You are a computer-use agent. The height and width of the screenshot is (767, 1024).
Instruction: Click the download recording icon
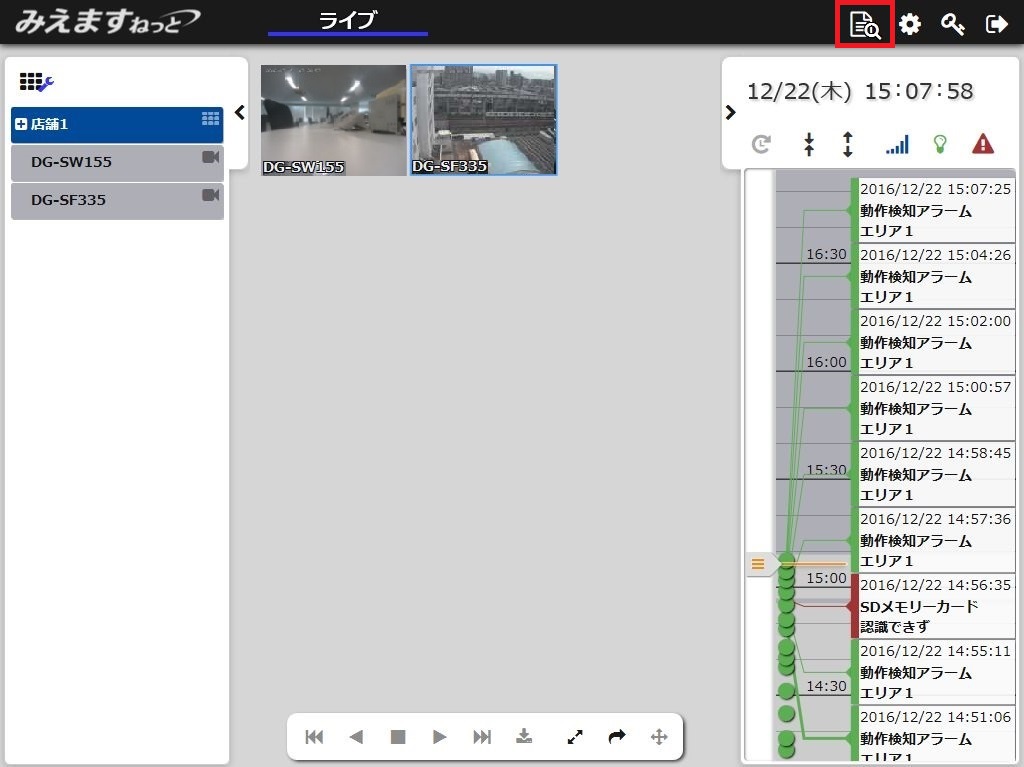[524, 737]
